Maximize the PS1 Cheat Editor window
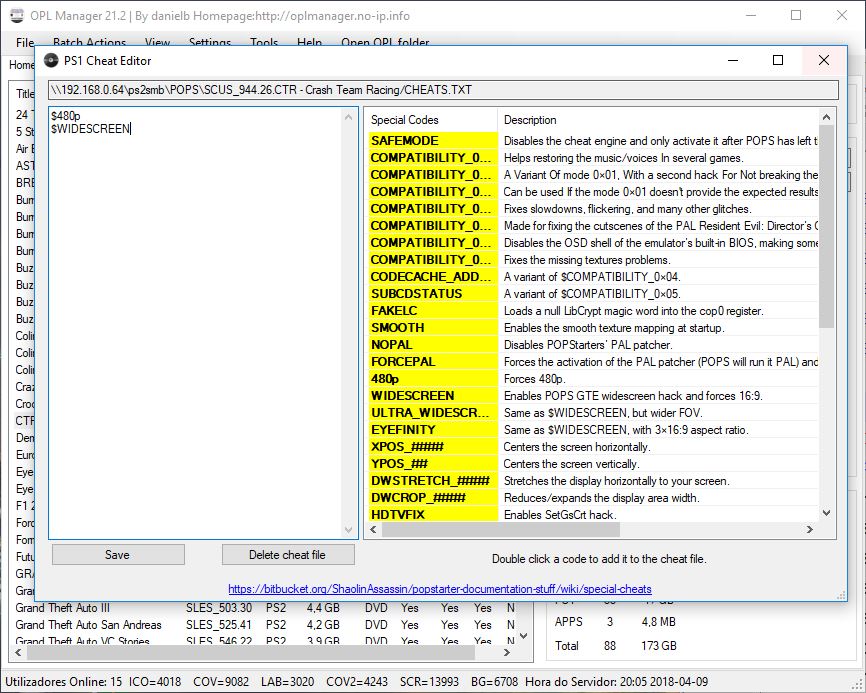 (x=777, y=60)
